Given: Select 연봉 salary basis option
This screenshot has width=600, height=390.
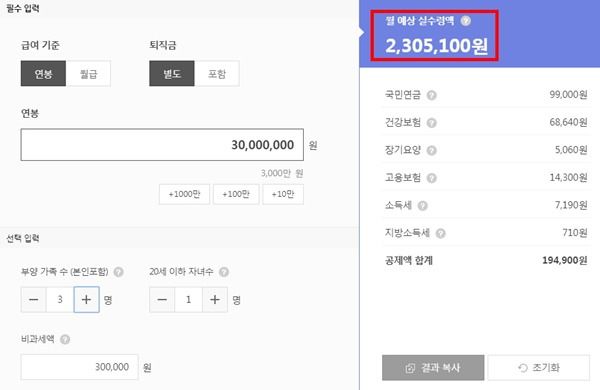Looking at the screenshot, I should coord(43,73).
